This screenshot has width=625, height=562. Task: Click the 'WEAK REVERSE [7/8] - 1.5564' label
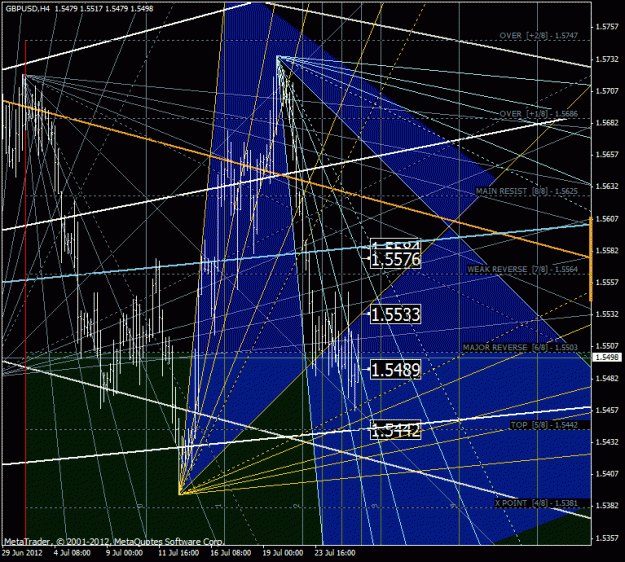click(522, 269)
